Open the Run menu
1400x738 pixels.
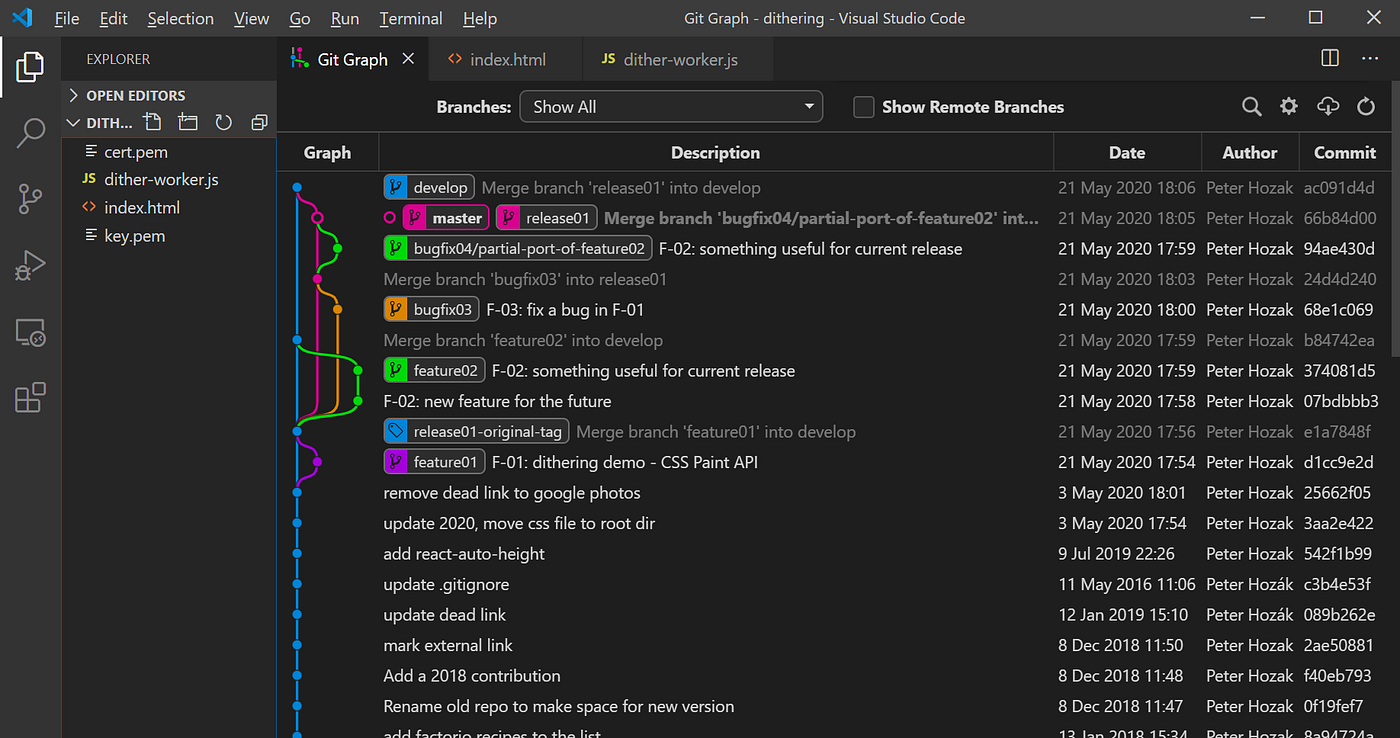pyautogui.click(x=345, y=19)
